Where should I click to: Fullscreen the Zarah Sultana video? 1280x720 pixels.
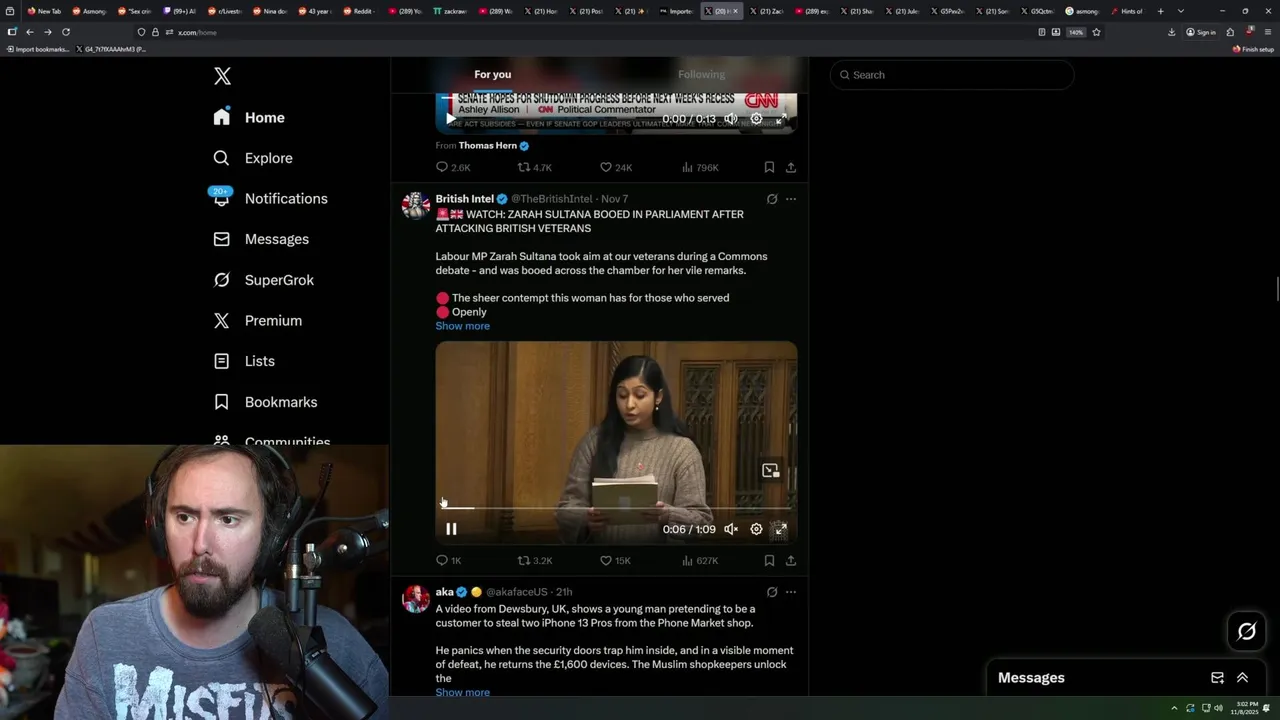pyautogui.click(x=781, y=529)
